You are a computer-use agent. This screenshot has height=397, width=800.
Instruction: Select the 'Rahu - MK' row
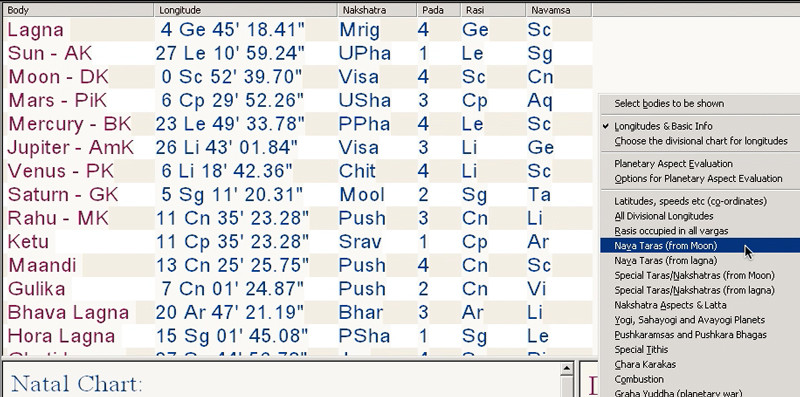pos(298,218)
